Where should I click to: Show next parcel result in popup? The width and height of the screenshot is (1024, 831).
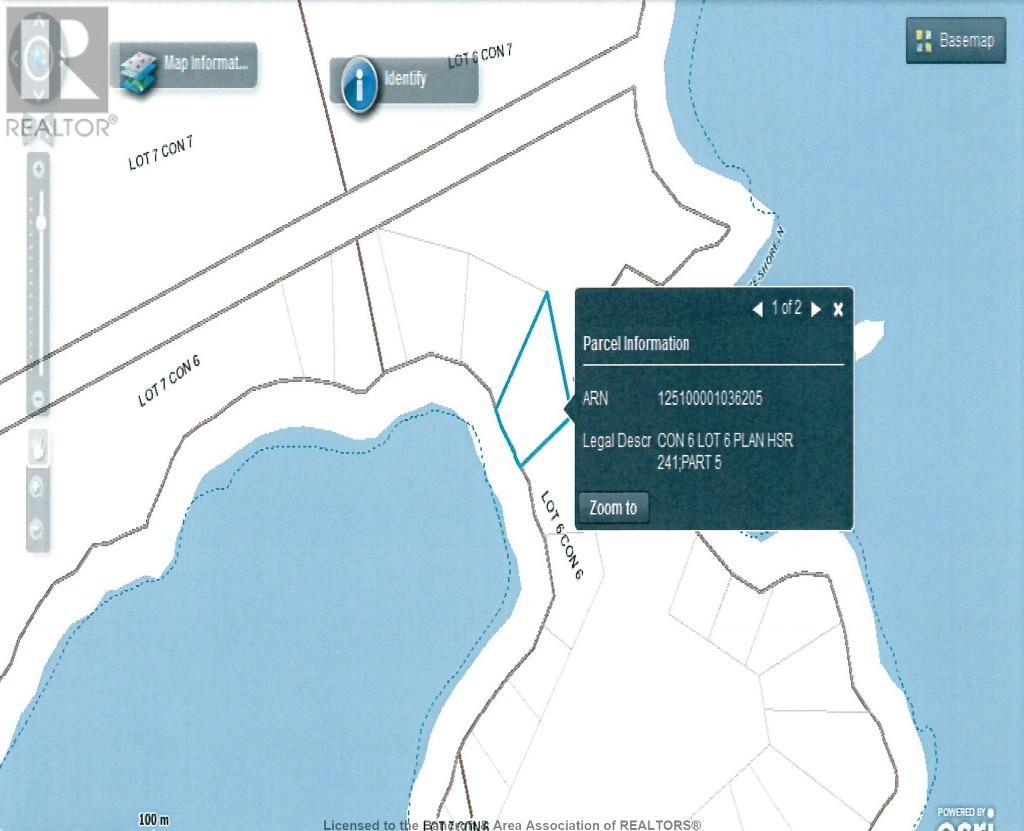(816, 309)
